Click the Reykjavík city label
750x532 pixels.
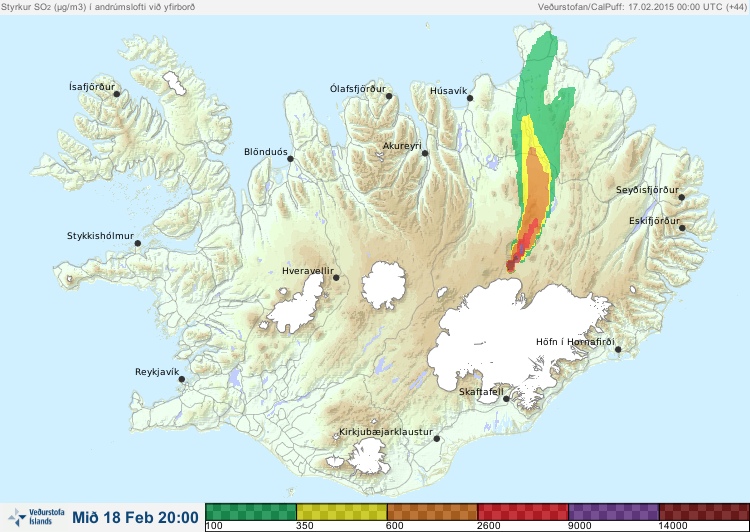(157, 372)
